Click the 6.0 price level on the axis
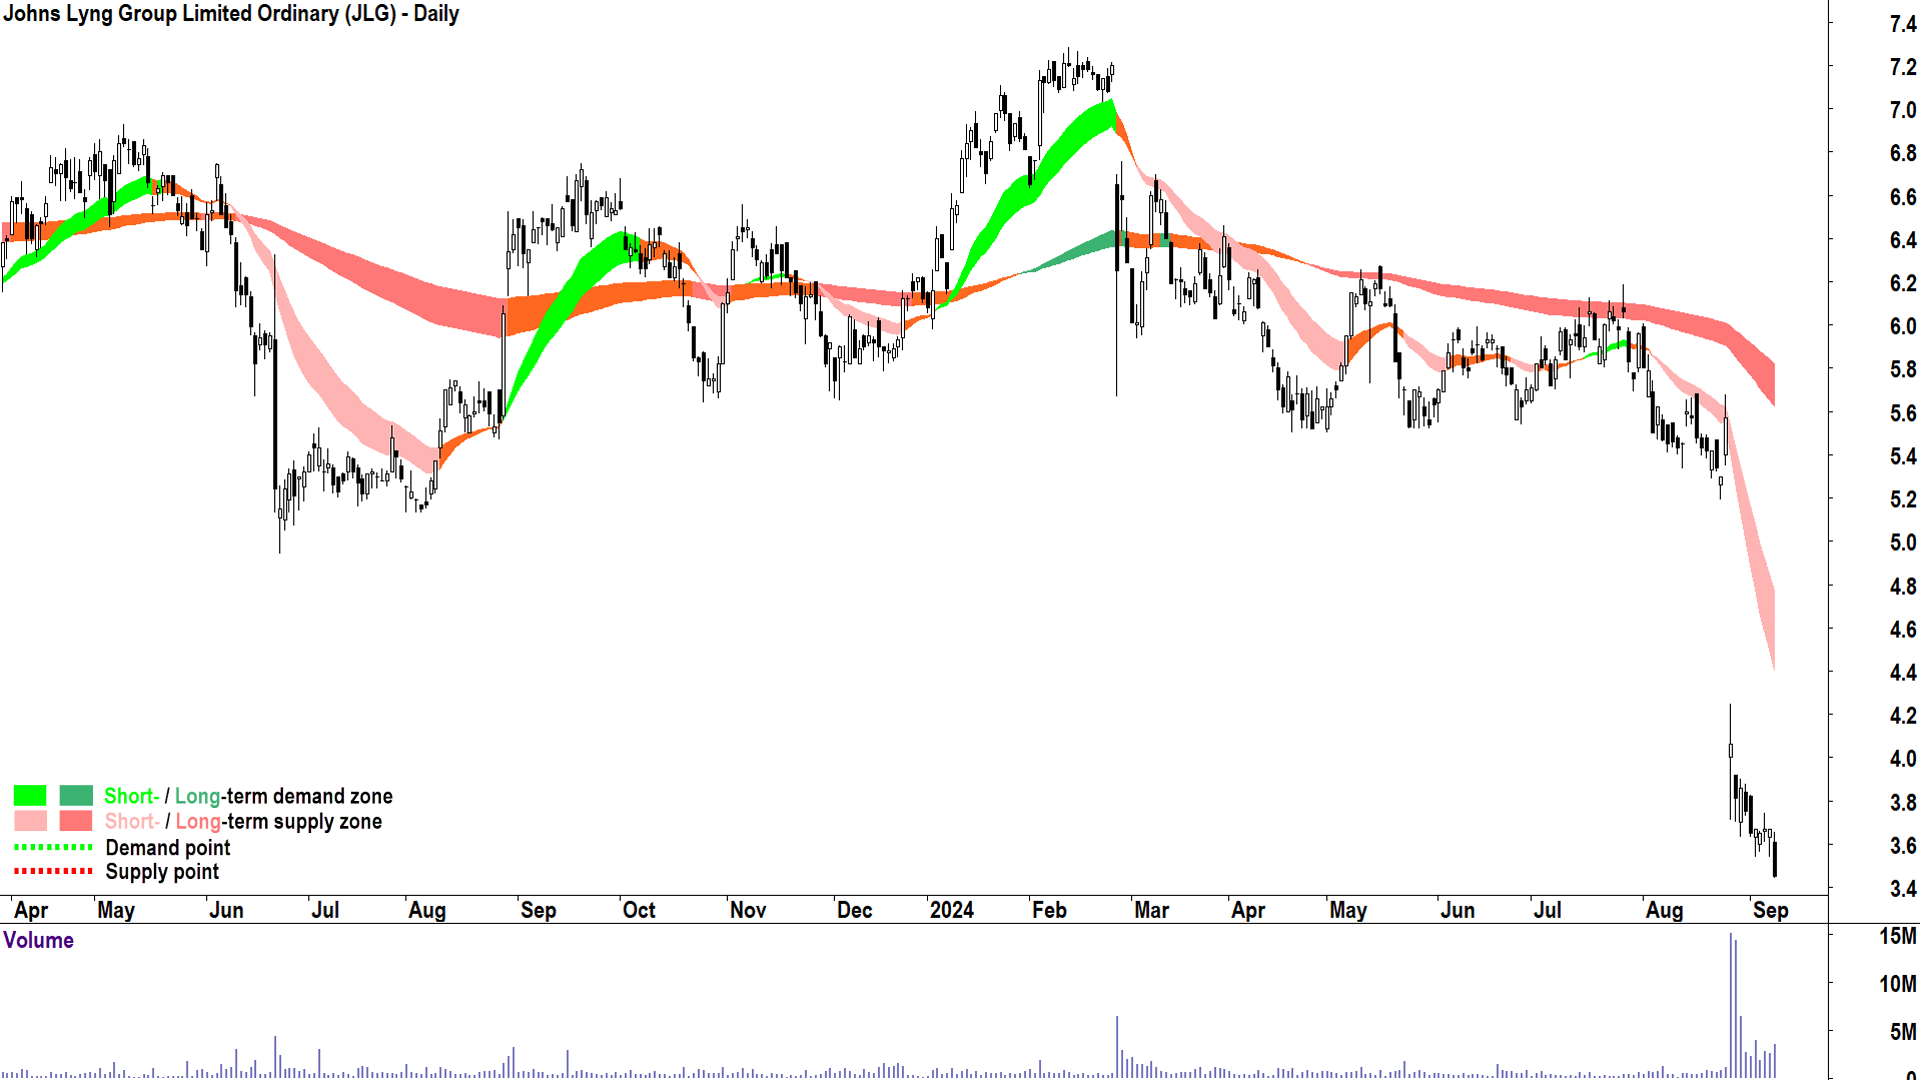Viewport: 1920px width, 1080px height. click(1902, 326)
